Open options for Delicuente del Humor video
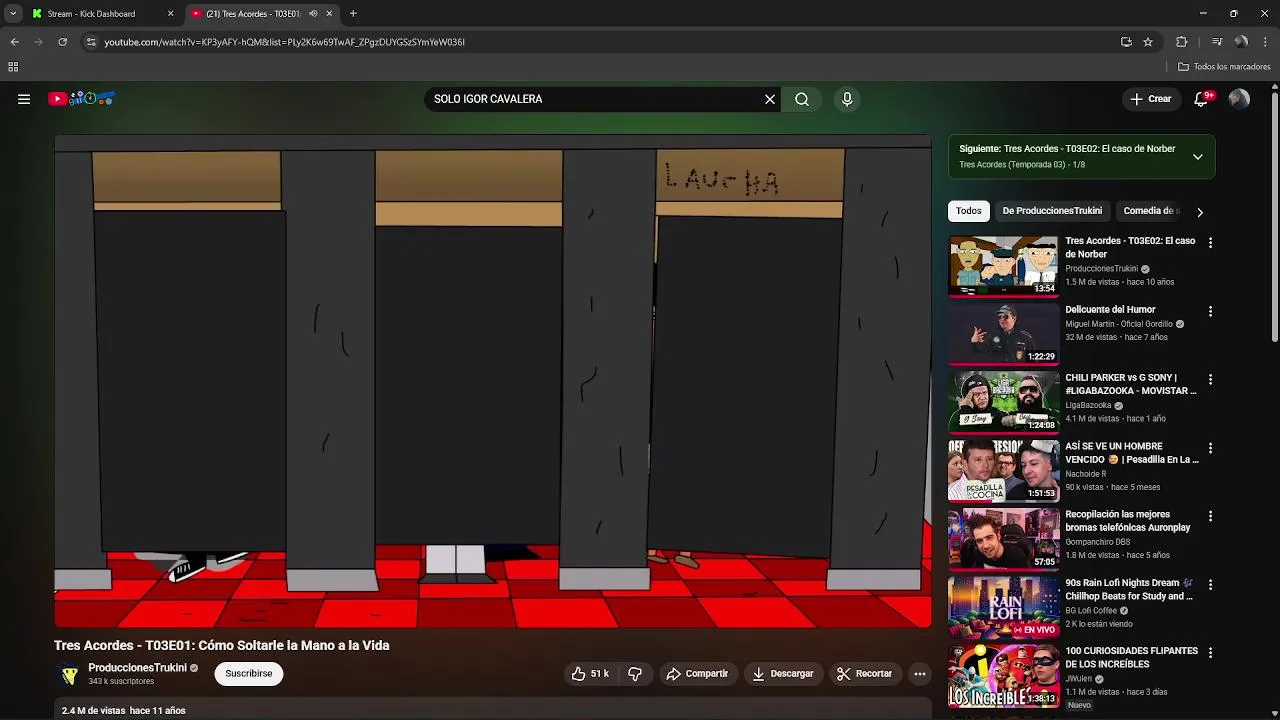1280x720 pixels. [1210, 311]
